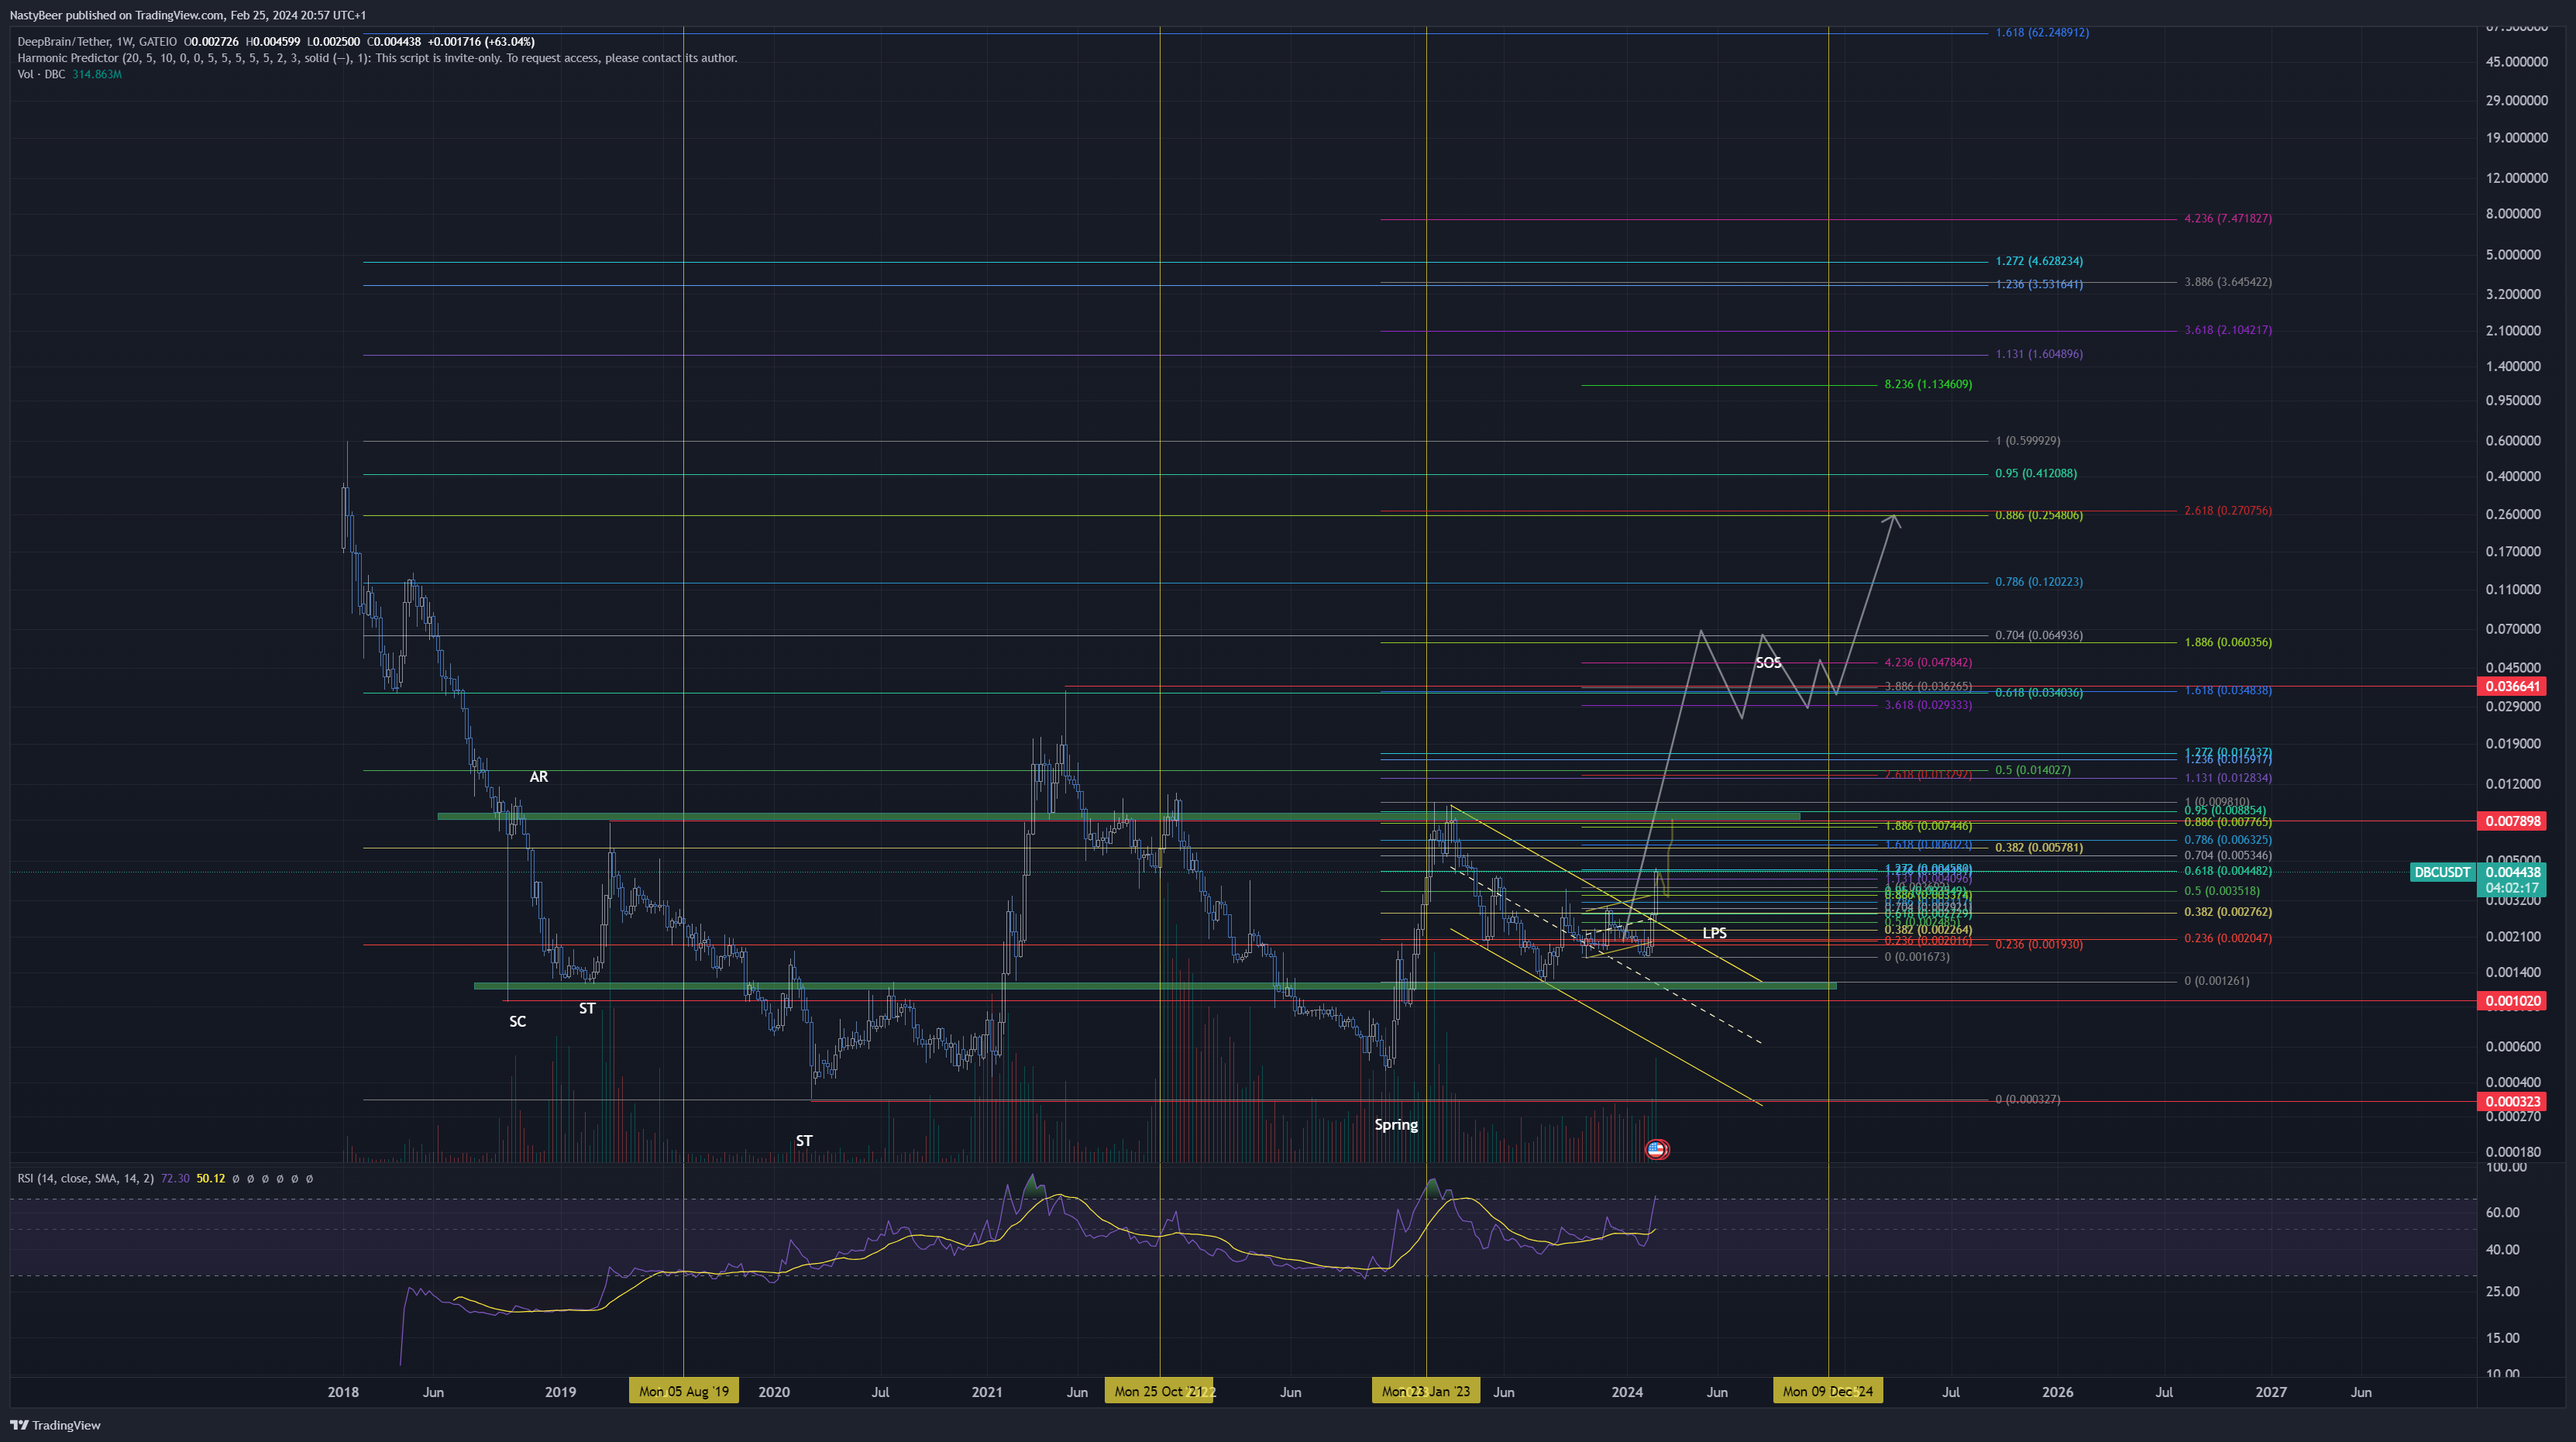
Task: Click the 1 (0.599929) Fibonacci label
Action: [x=2027, y=441]
